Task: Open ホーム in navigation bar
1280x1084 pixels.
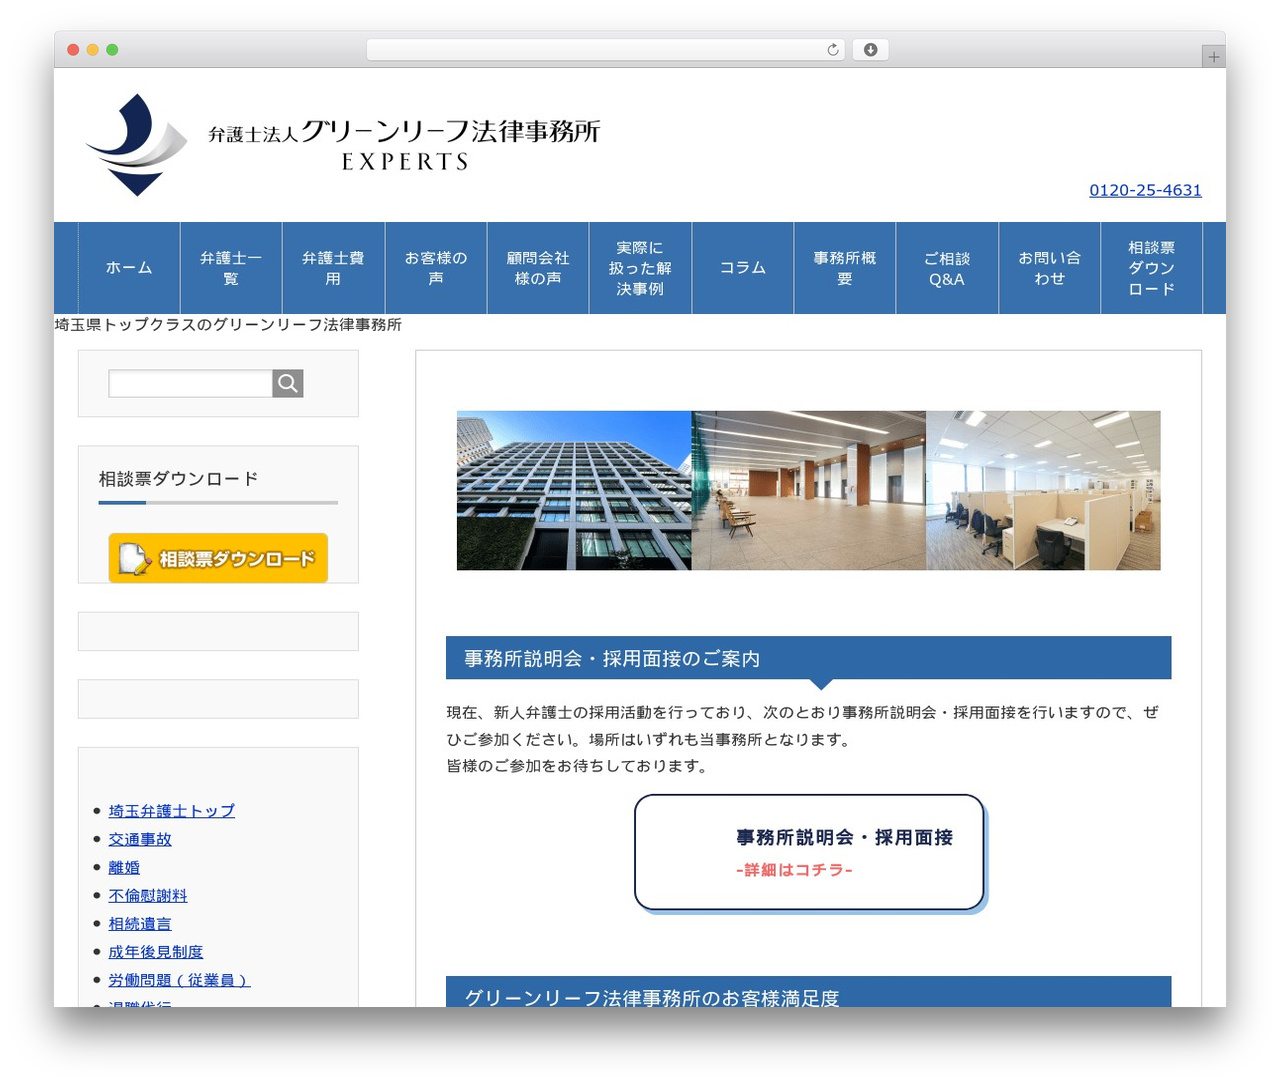Action: [129, 268]
